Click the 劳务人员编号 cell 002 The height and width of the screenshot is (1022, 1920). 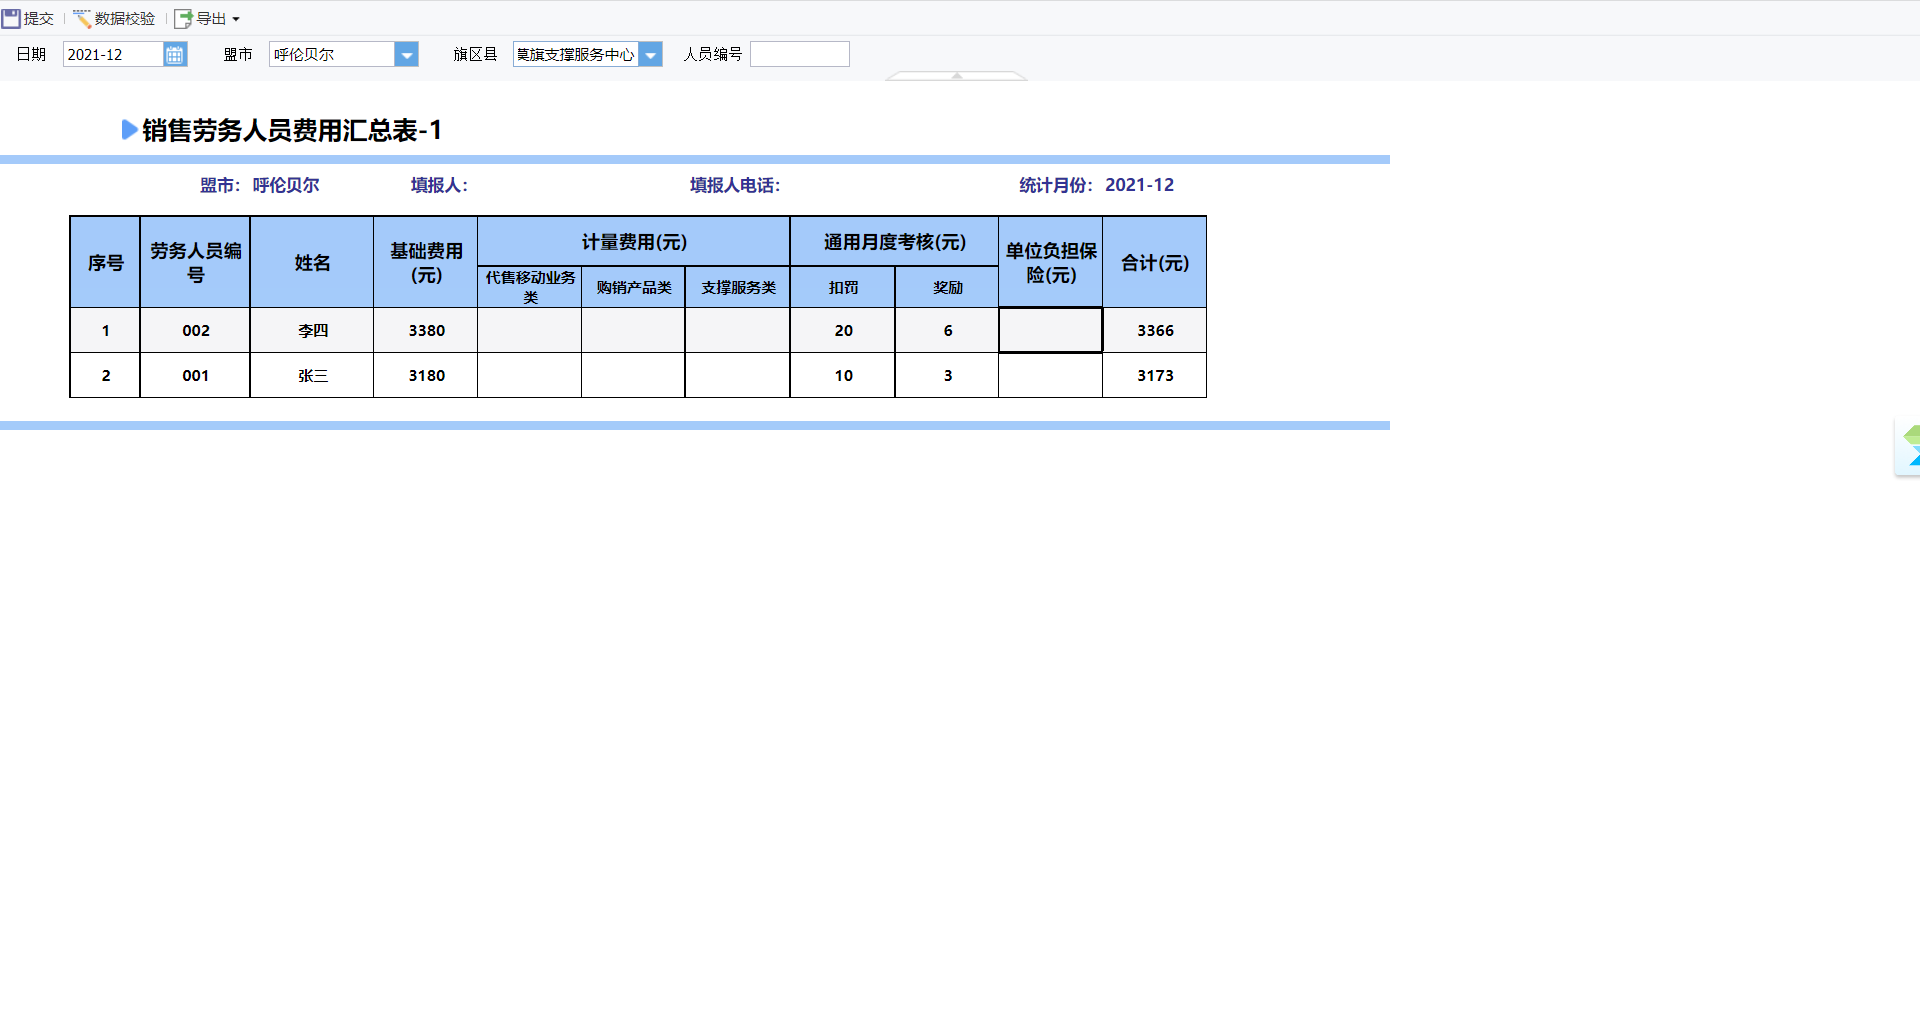coord(195,330)
